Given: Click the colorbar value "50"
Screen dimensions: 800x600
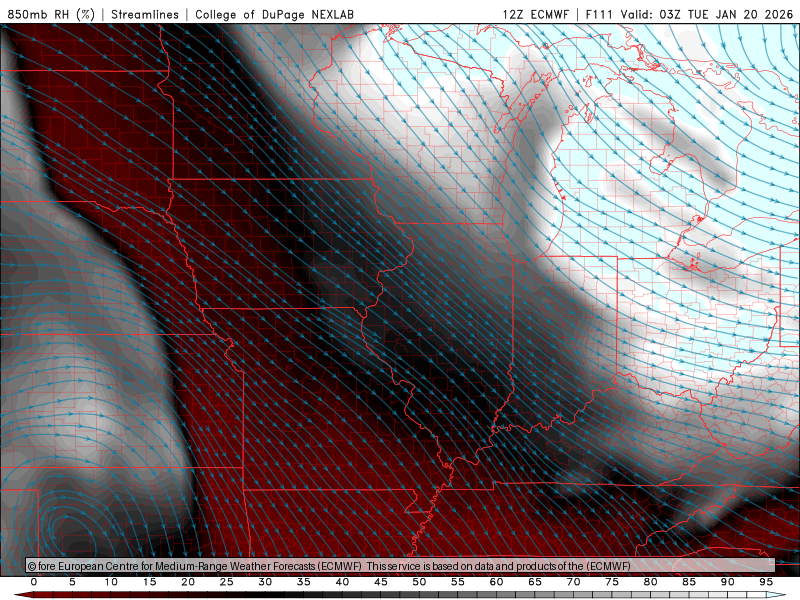Looking at the screenshot, I should click(419, 582).
